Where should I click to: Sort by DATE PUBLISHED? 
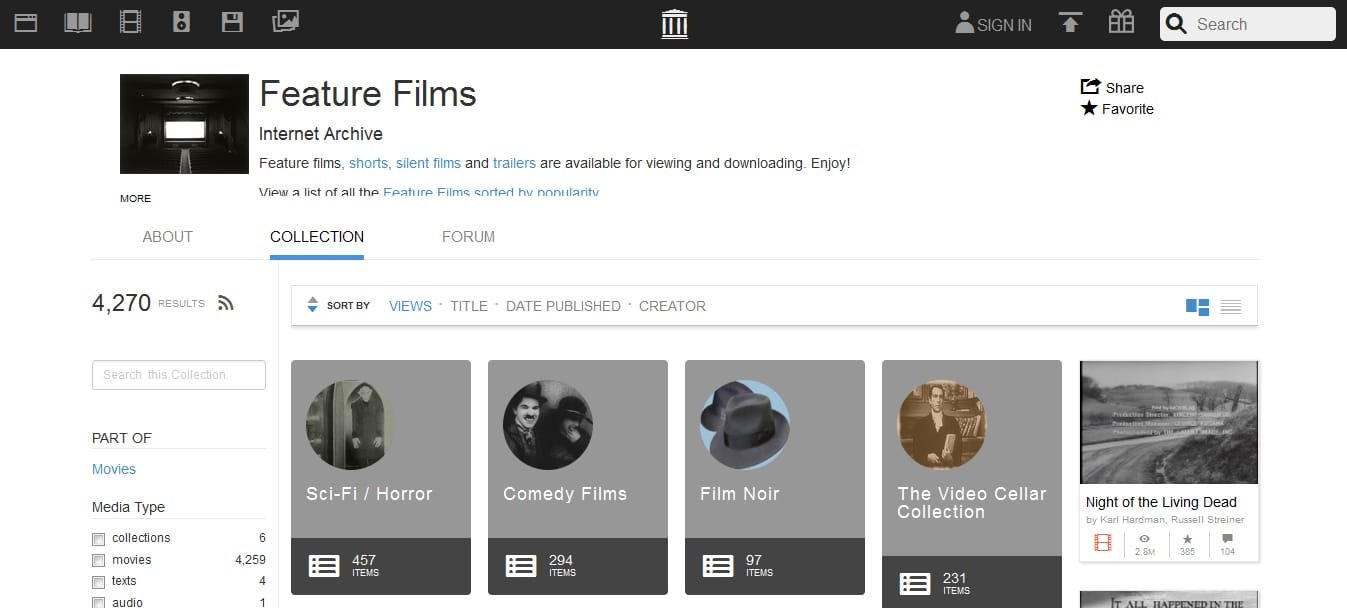click(563, 306)
